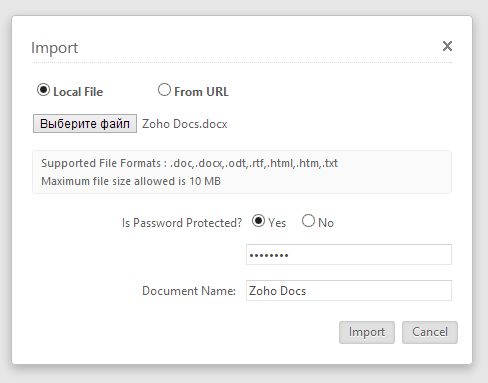Edit the Document Name field
The width and height of the screenshot is (488, 383).
coord(349,291)
